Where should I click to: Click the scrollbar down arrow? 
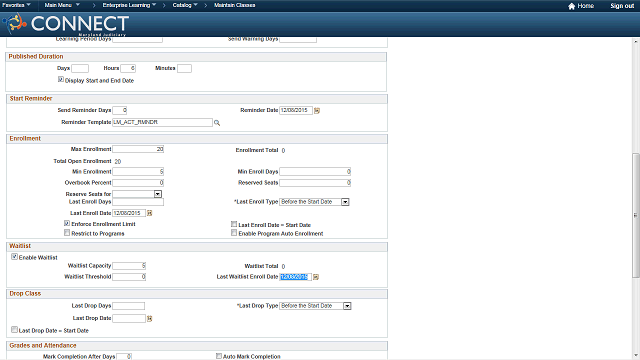tap(636, 356)
